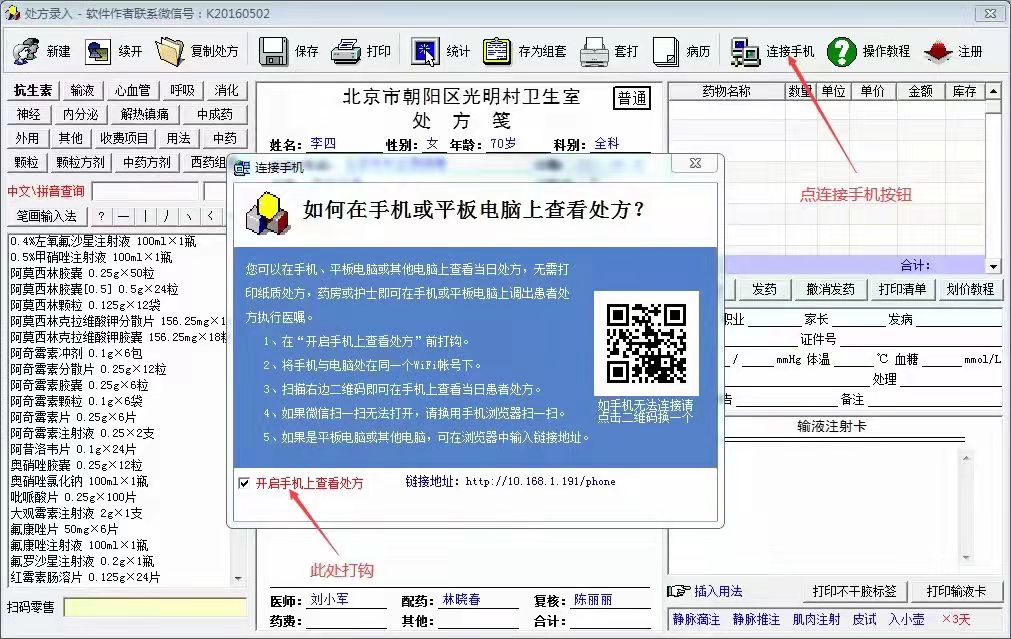Click the 保存 (Save) floppy disk icon
1011x639 pixels.
274,51
